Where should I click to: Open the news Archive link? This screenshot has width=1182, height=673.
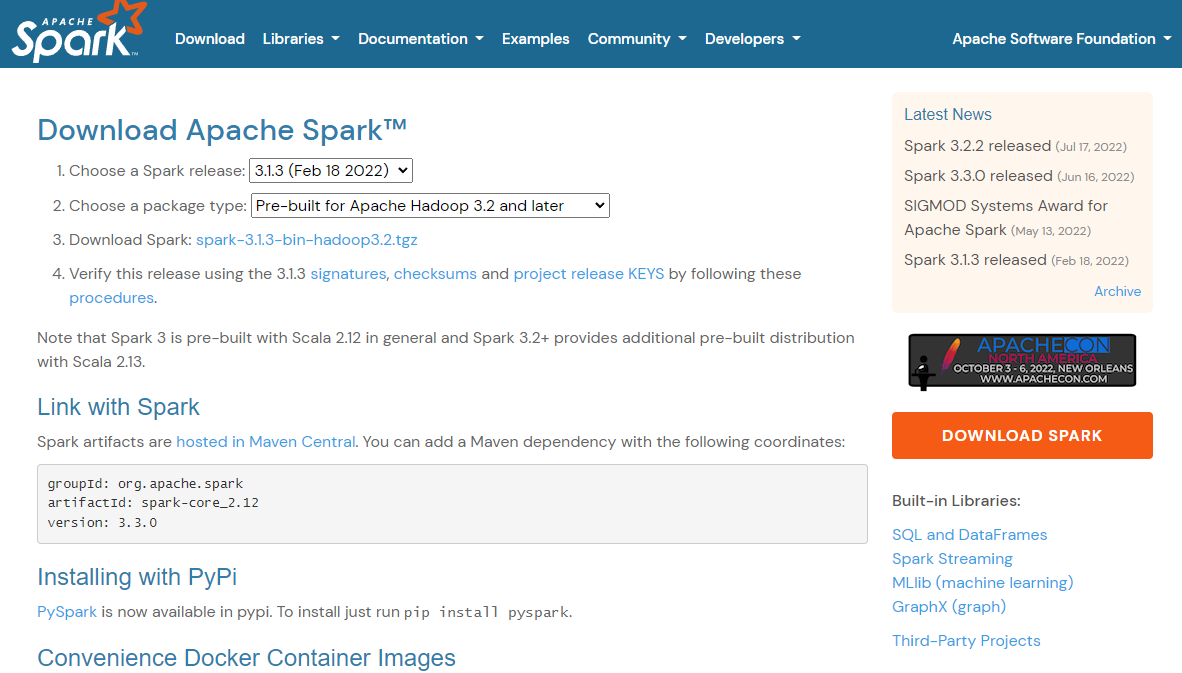click(x=1117, y=291)
